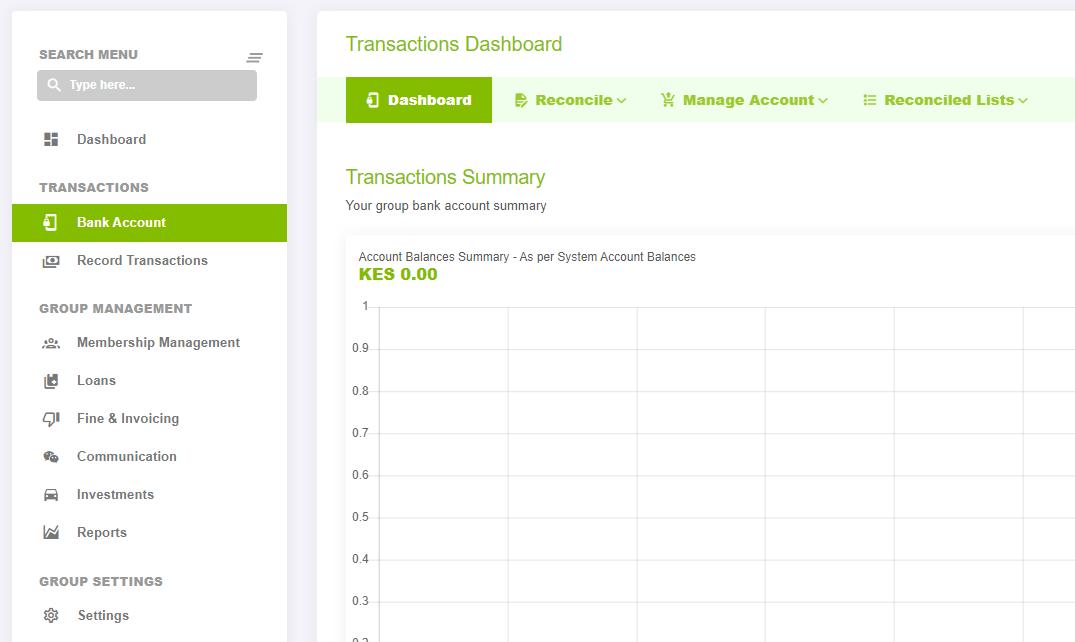Expand the Reconcile dropdown chevron
The height and width of the screenshot is (642, 1075).
[621, 101]
